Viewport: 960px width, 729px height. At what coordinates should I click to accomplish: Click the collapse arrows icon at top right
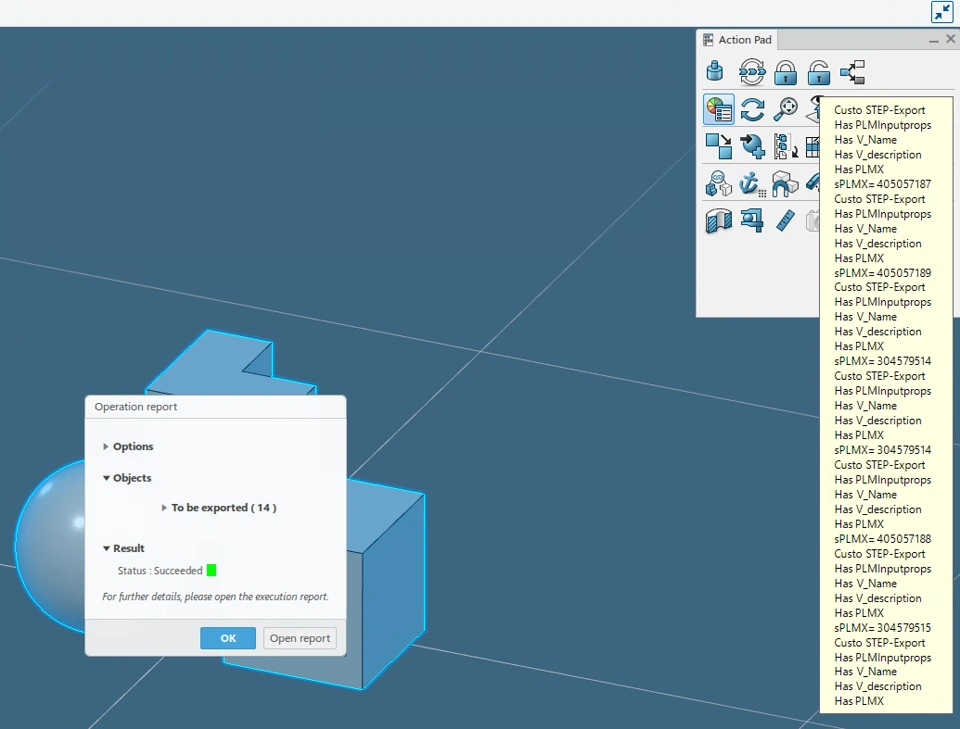[942, 12]
